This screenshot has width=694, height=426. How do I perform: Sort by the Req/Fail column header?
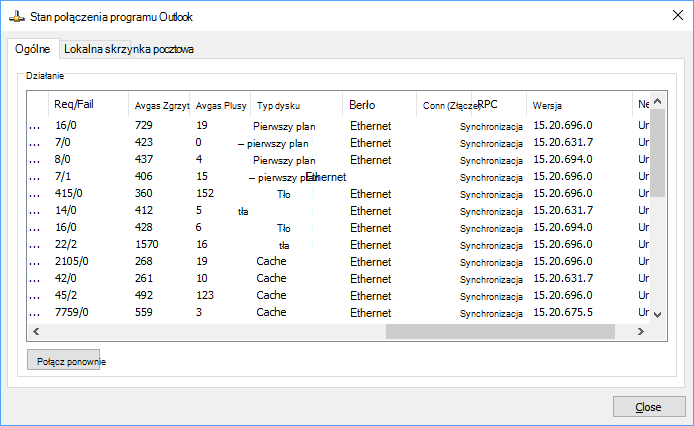point(89,105)
